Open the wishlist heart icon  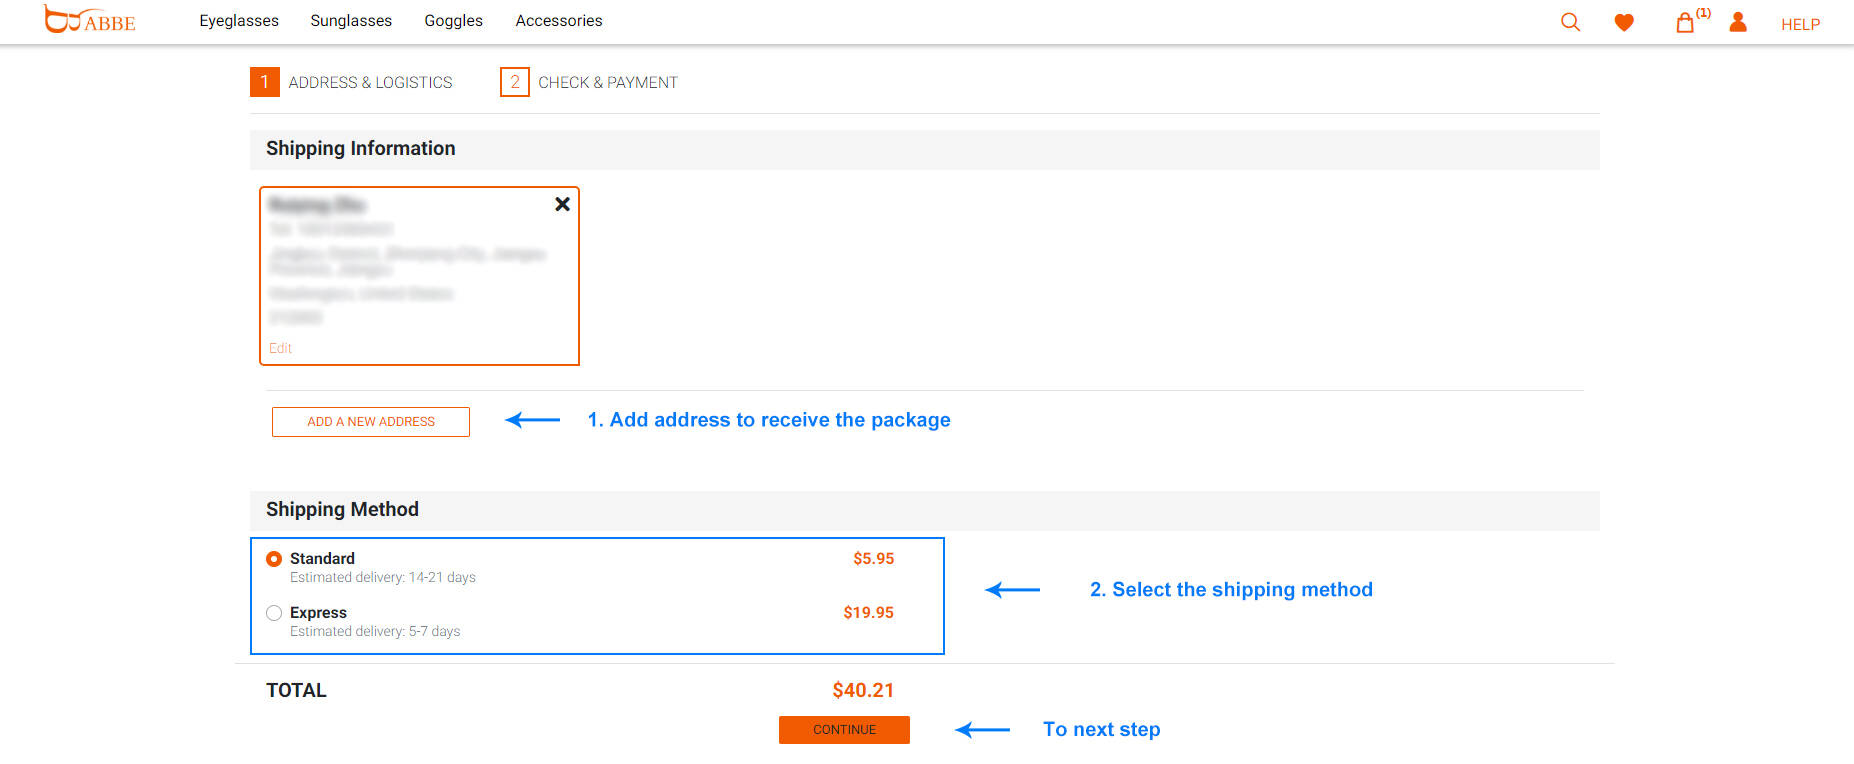point(1624,22)
